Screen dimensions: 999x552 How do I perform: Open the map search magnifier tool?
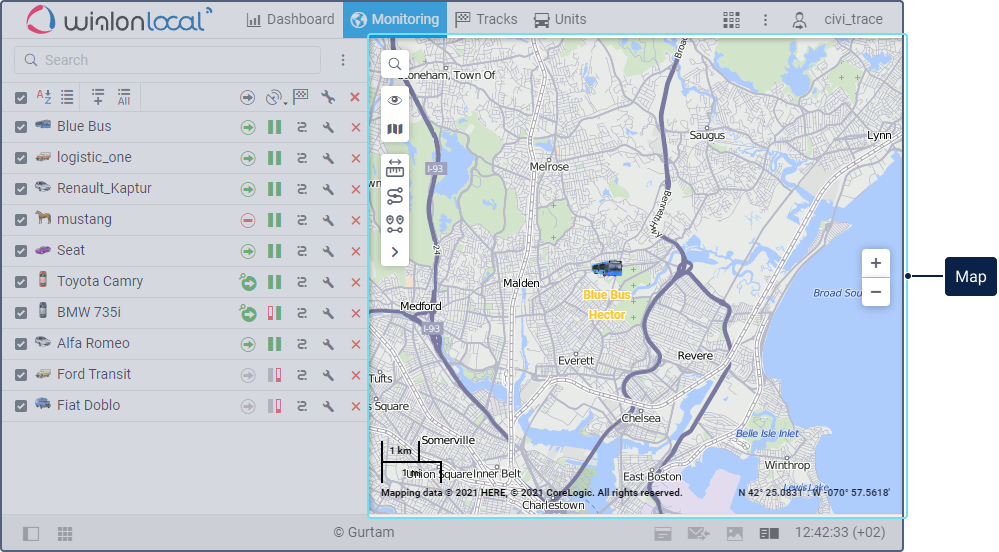(x=395, y=64)
